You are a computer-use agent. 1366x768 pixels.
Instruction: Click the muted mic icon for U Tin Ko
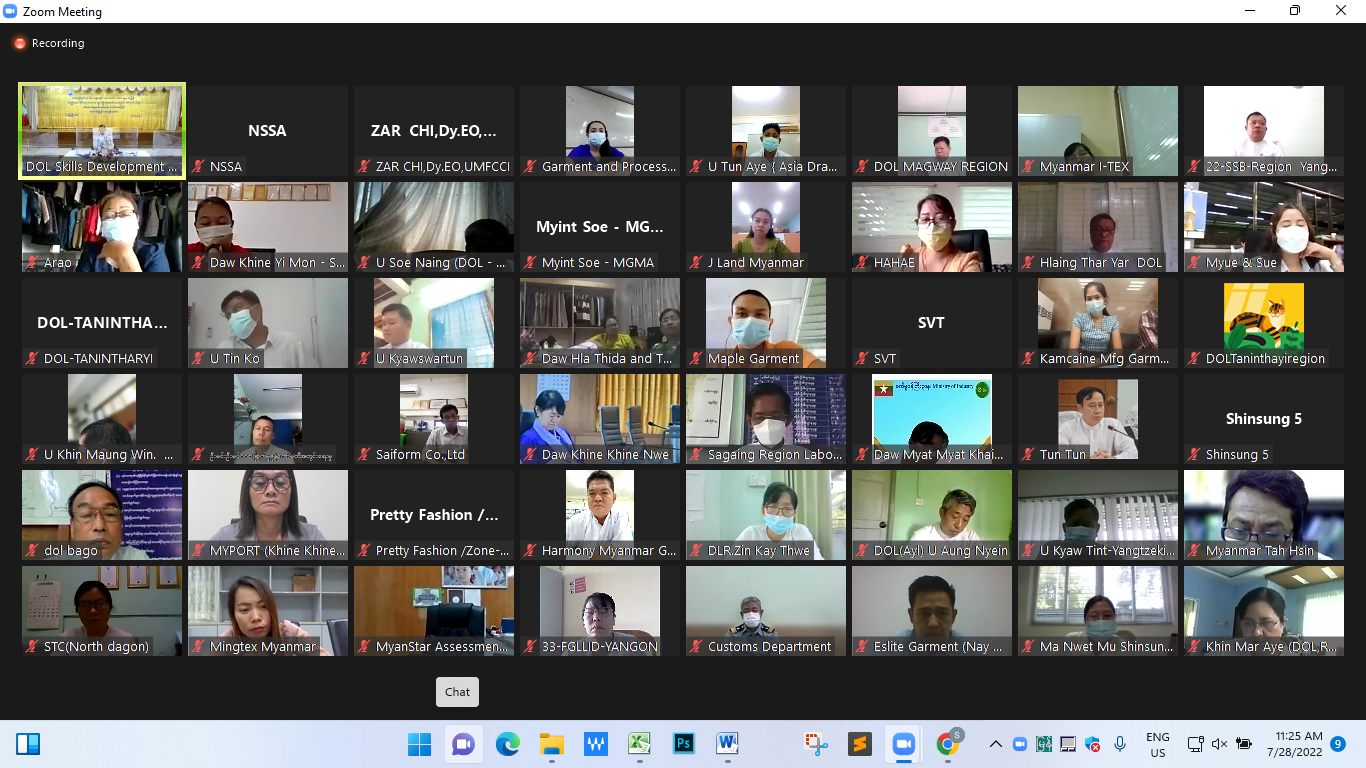199,359
